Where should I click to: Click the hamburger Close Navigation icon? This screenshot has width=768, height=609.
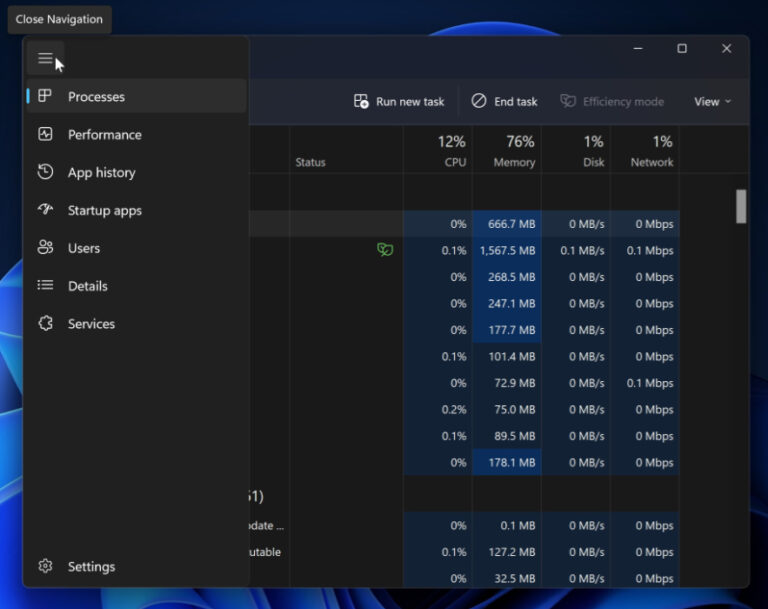click(x=45, y=58)
